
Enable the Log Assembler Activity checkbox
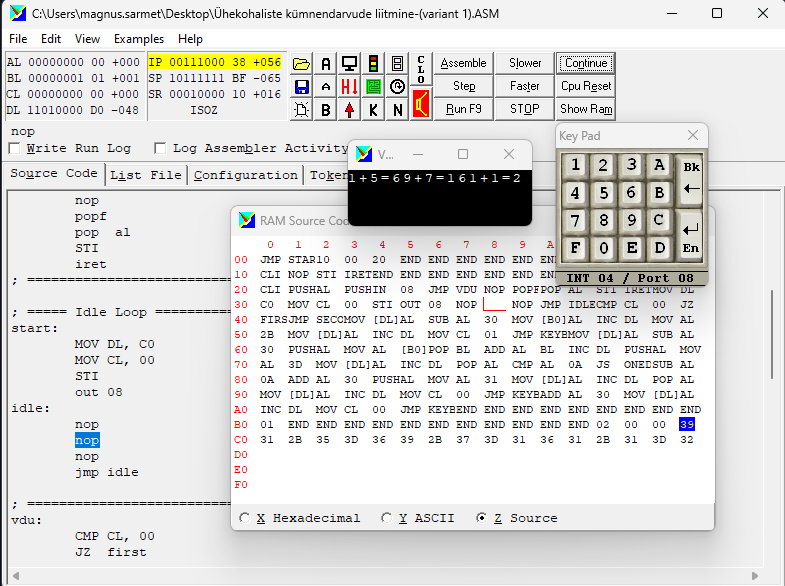(160, 149)
